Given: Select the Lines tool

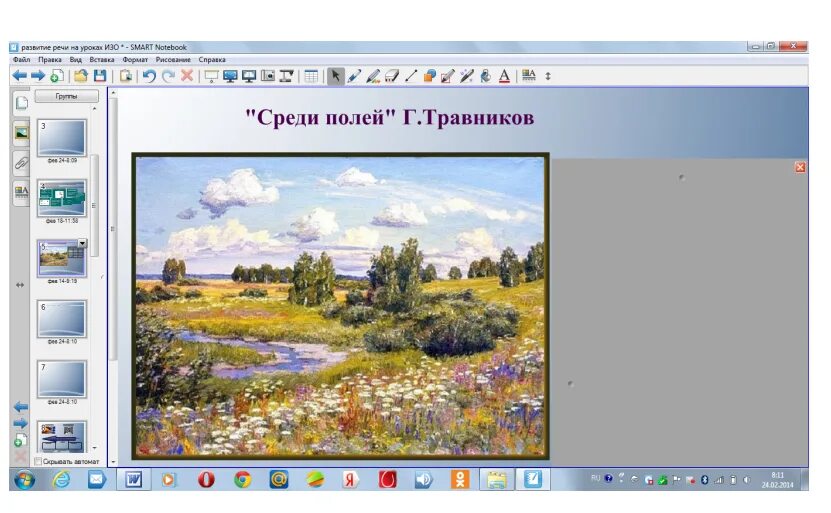Looking at the screenshot, I should [x=411, y=76].
